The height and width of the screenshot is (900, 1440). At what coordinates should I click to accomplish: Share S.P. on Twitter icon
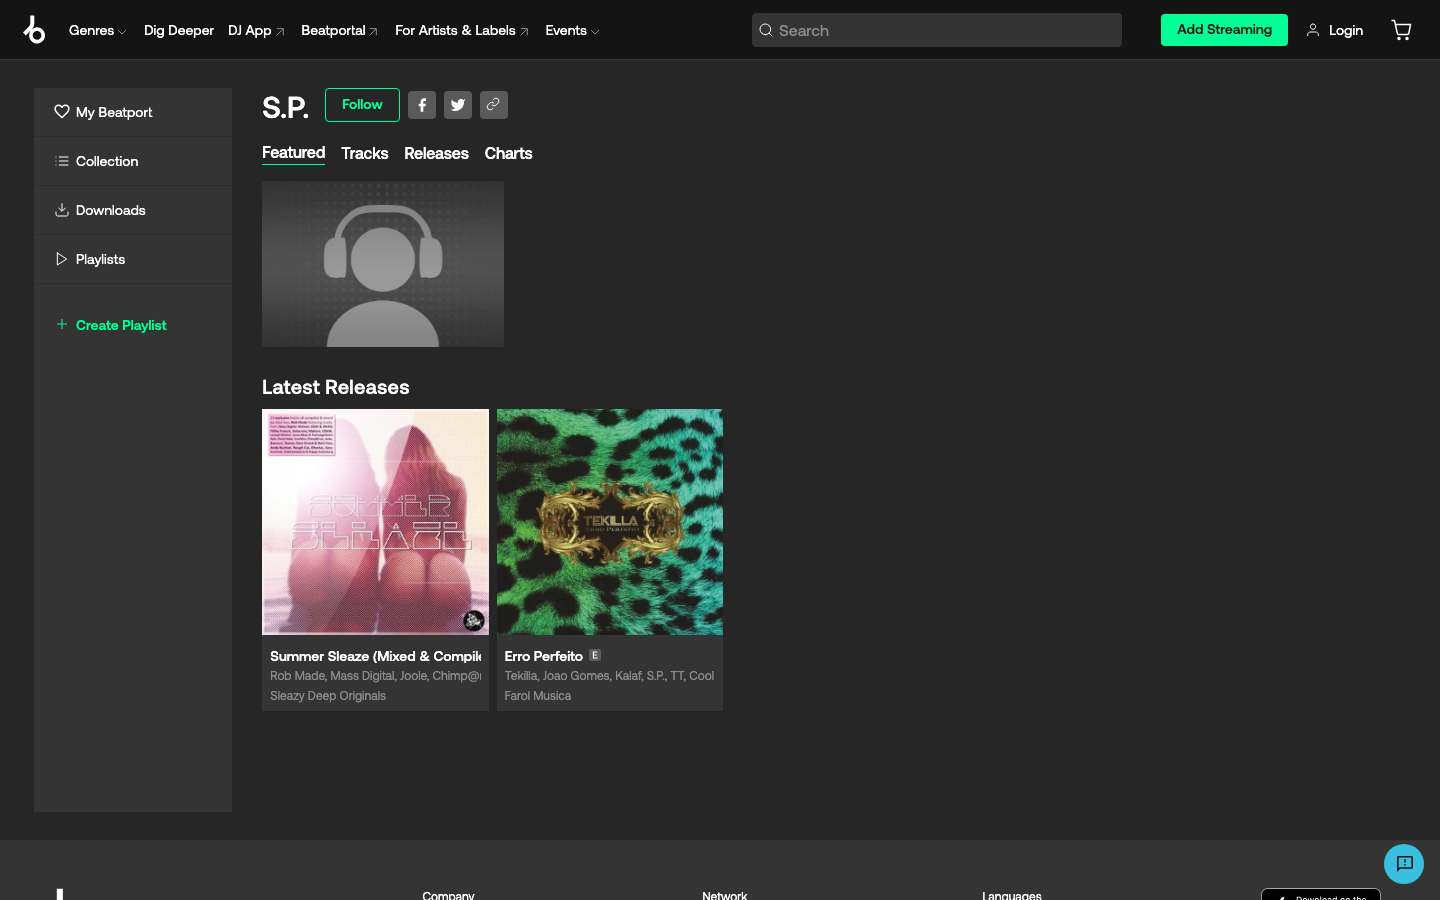coord(458,105)
